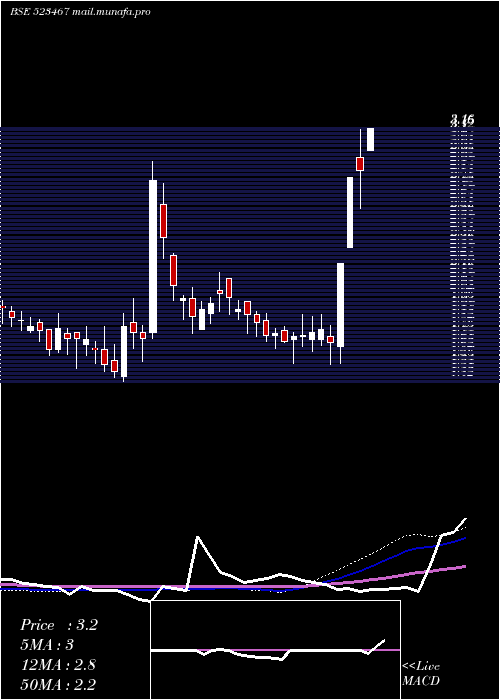Click the '5MA : 3' value
Image resolution: width=500 pixels, height=700 pixels.
(x=47, y=645)
